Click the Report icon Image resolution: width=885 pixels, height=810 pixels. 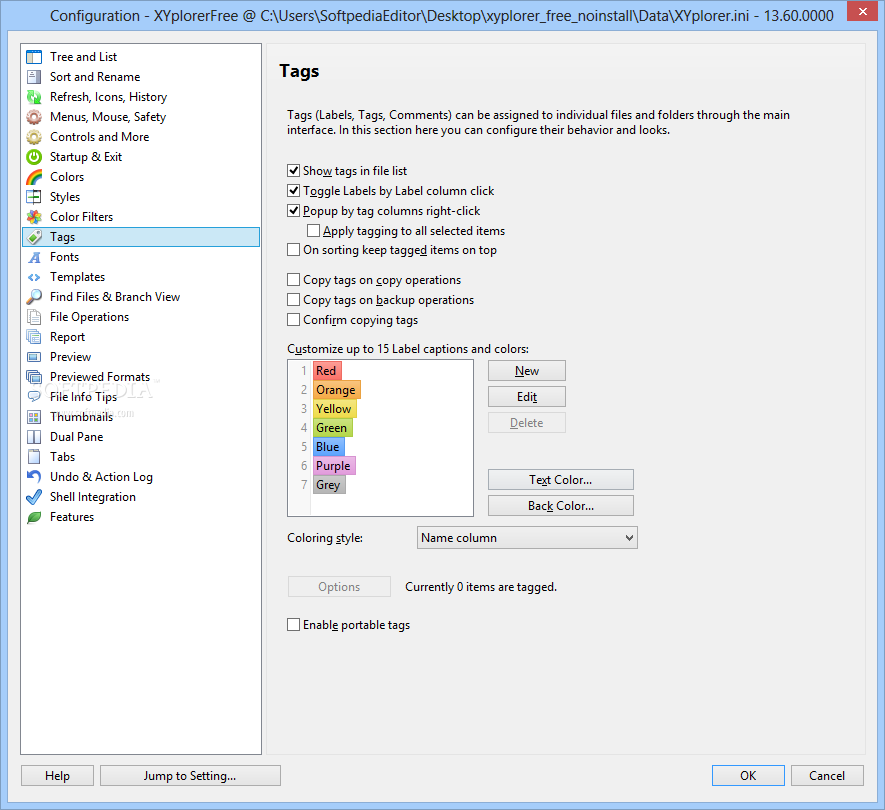tap(34, 337)
